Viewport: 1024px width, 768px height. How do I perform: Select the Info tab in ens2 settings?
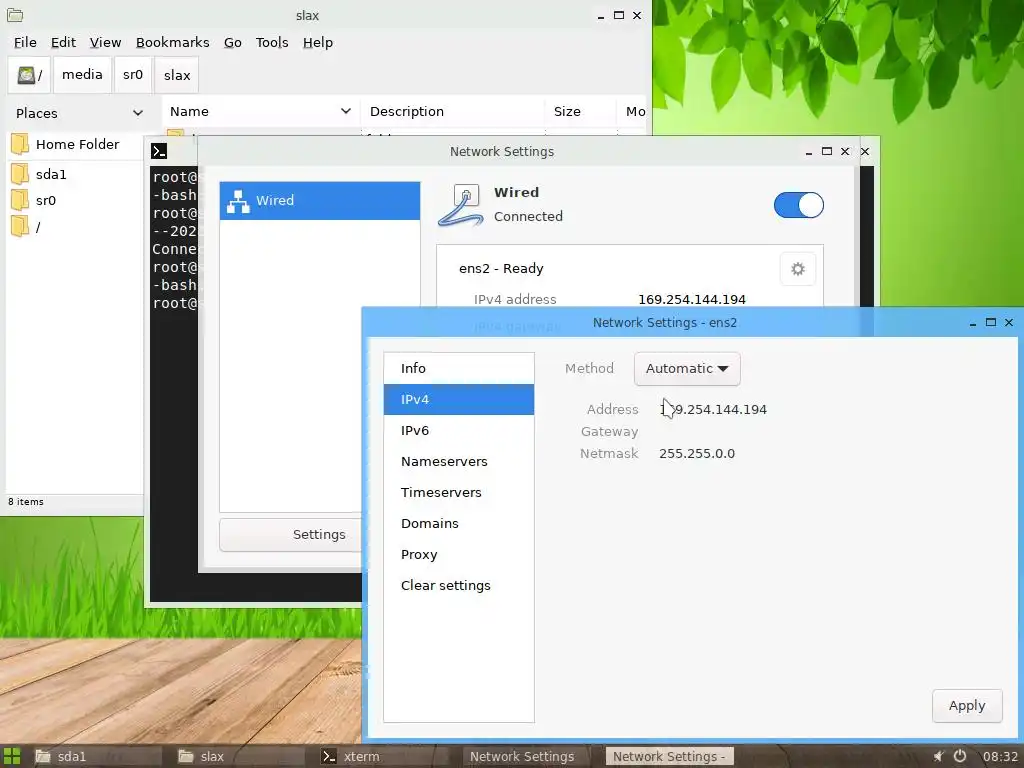[x=458, y=368]
